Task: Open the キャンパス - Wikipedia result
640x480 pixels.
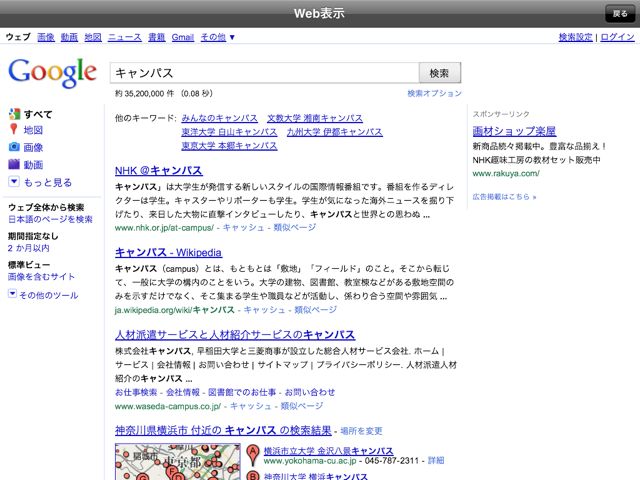Action: pos(168,252)
